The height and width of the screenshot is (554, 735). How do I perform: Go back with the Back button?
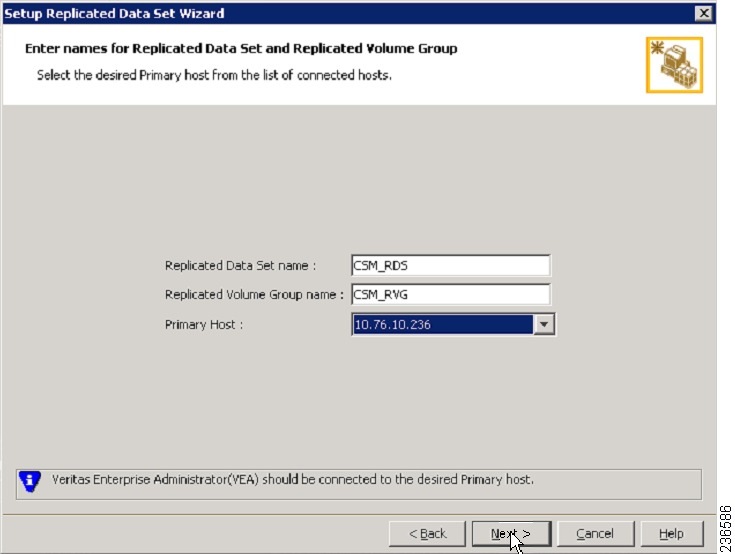427,533
